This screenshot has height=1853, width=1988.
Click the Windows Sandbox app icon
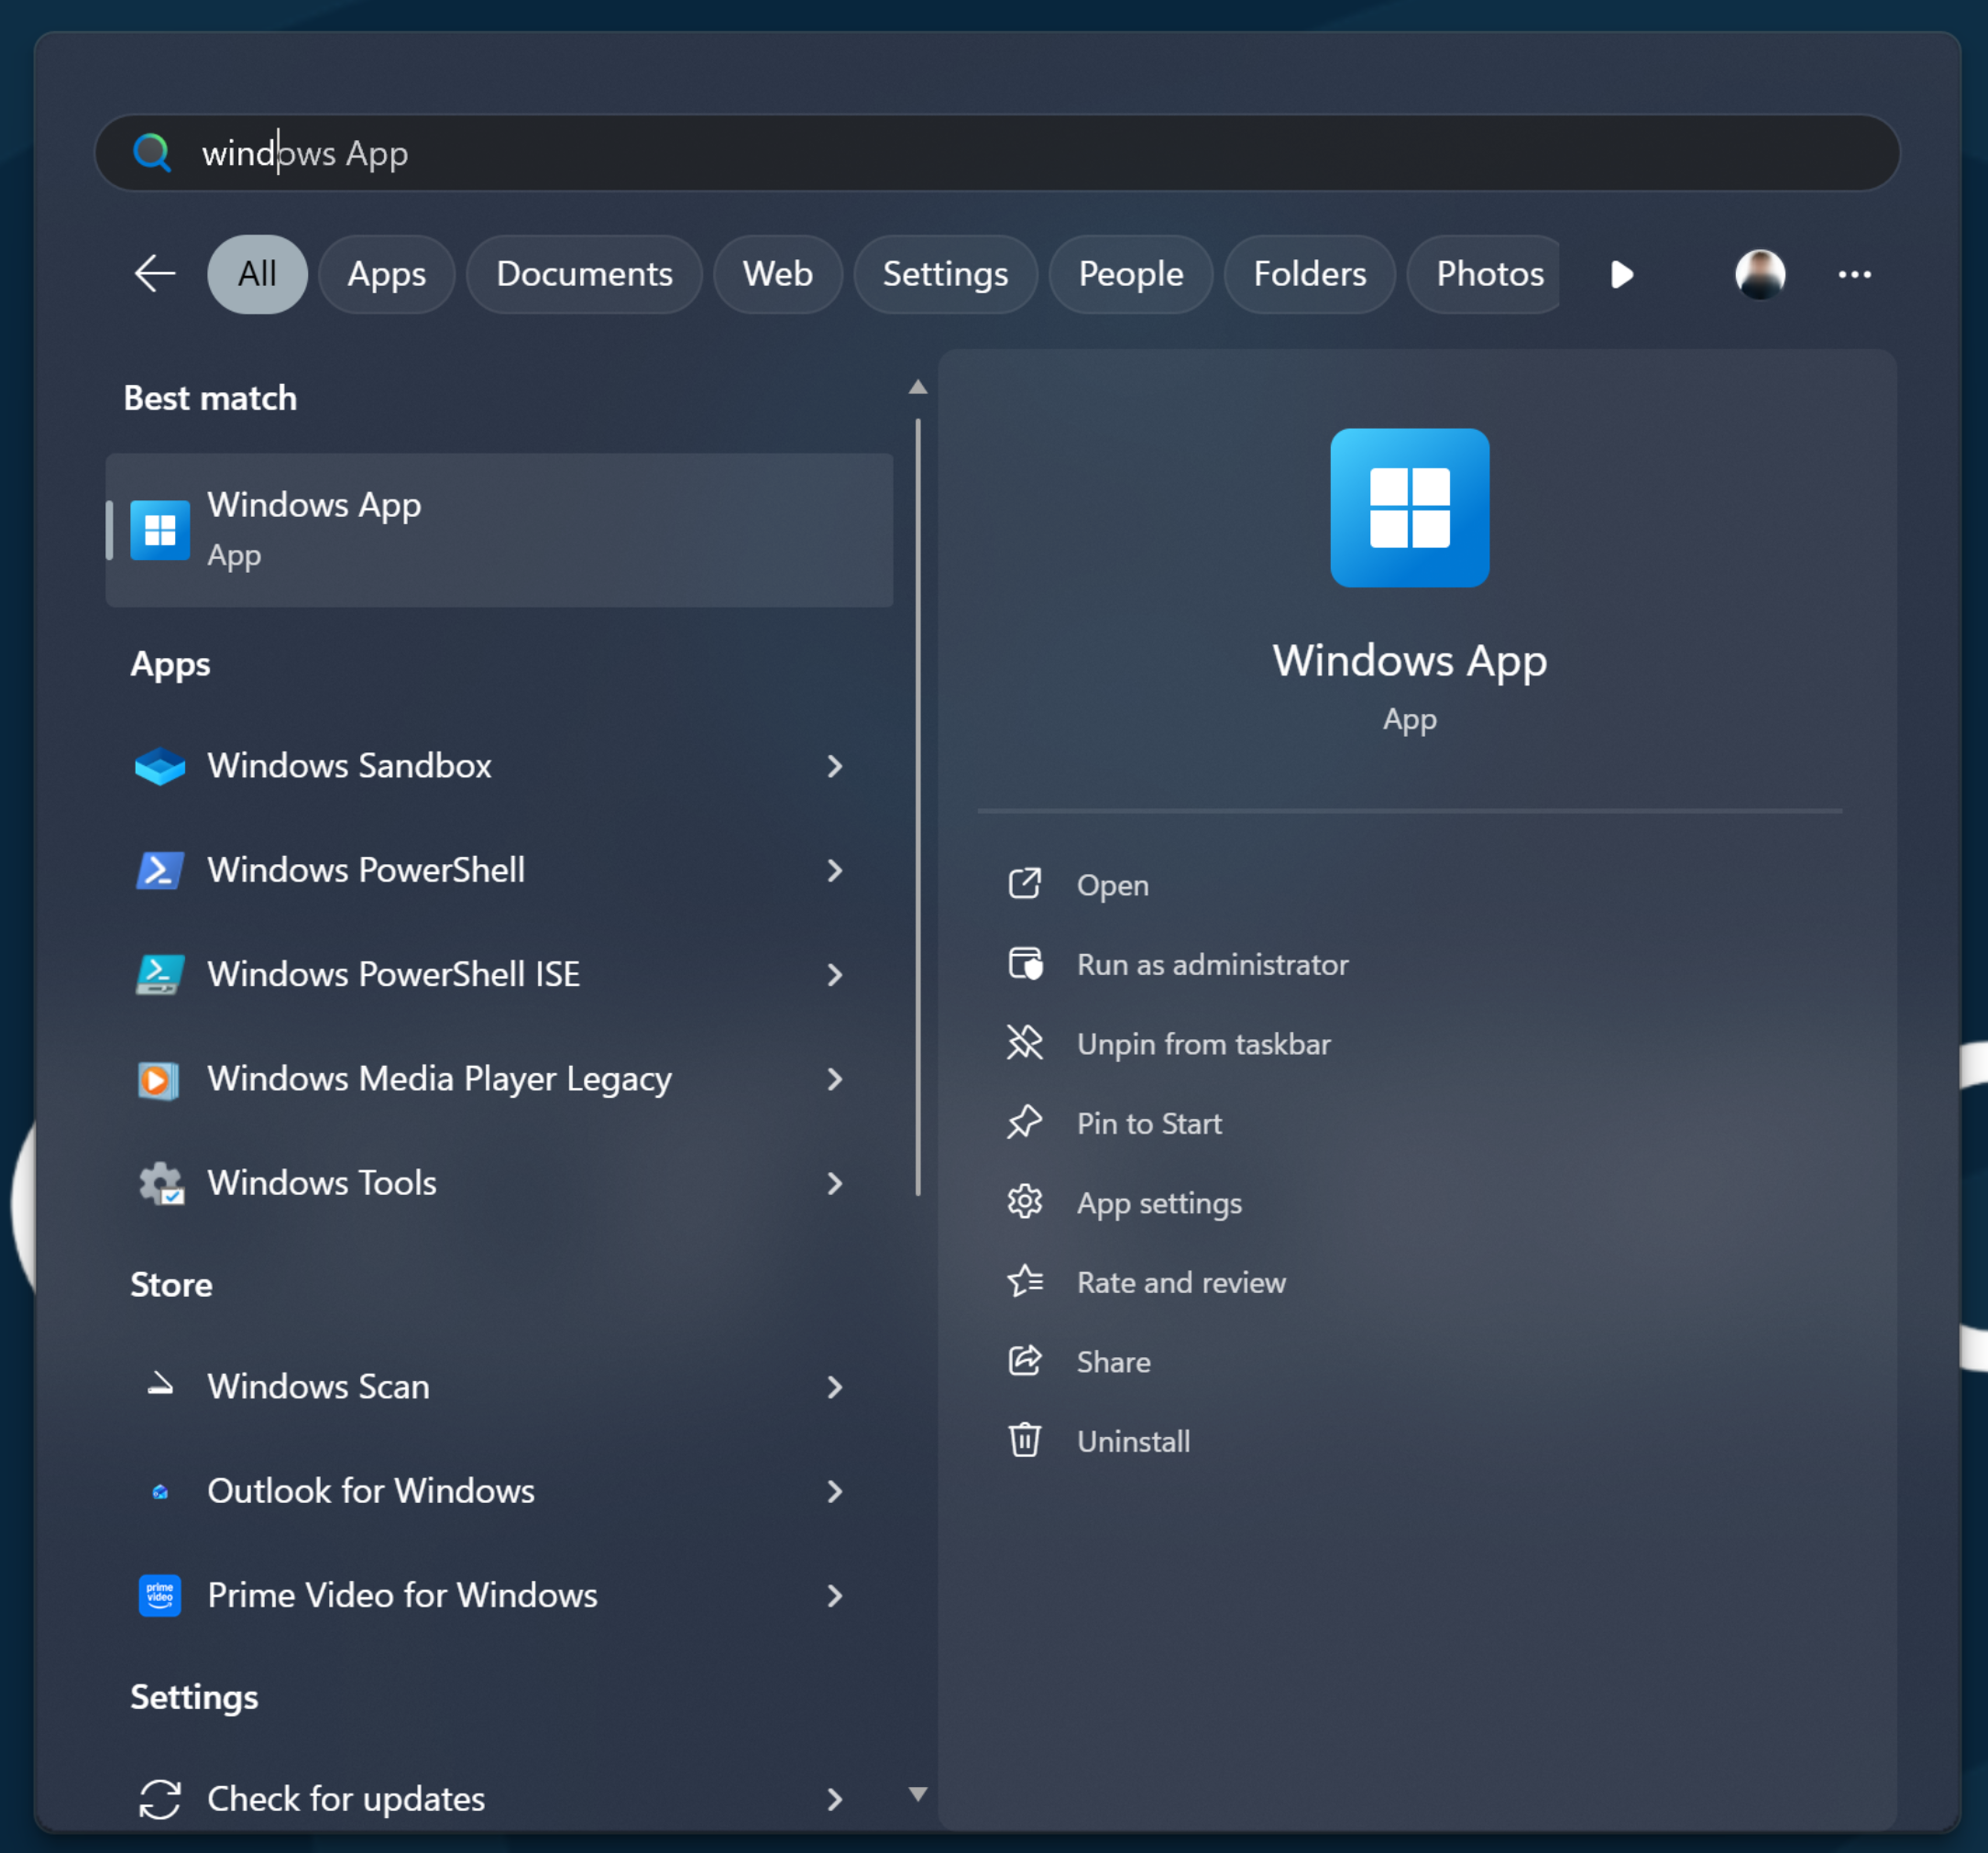coord(160,766)
